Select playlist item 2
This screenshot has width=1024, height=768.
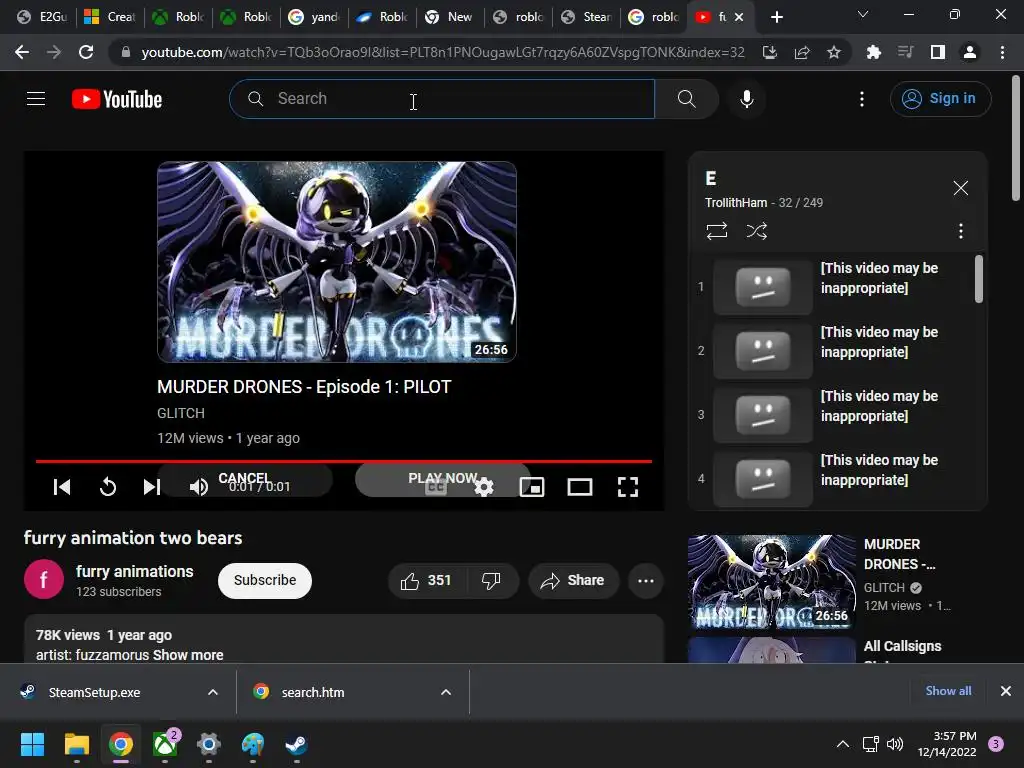click(833, 350)
